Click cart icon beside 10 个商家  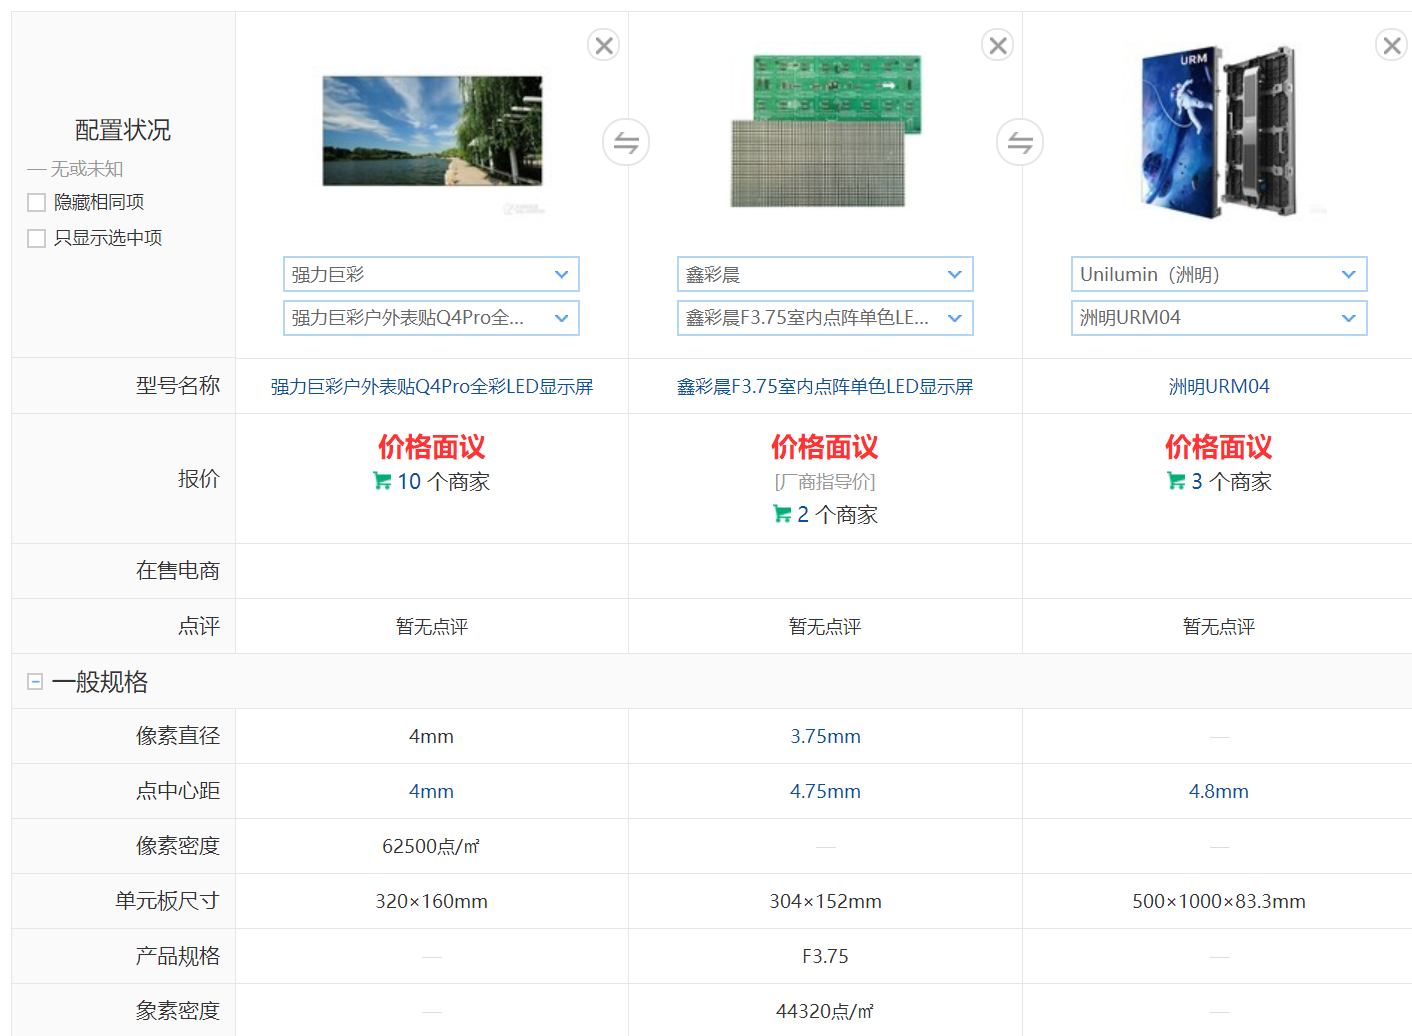pyautogui.click(x=382, y=481)
